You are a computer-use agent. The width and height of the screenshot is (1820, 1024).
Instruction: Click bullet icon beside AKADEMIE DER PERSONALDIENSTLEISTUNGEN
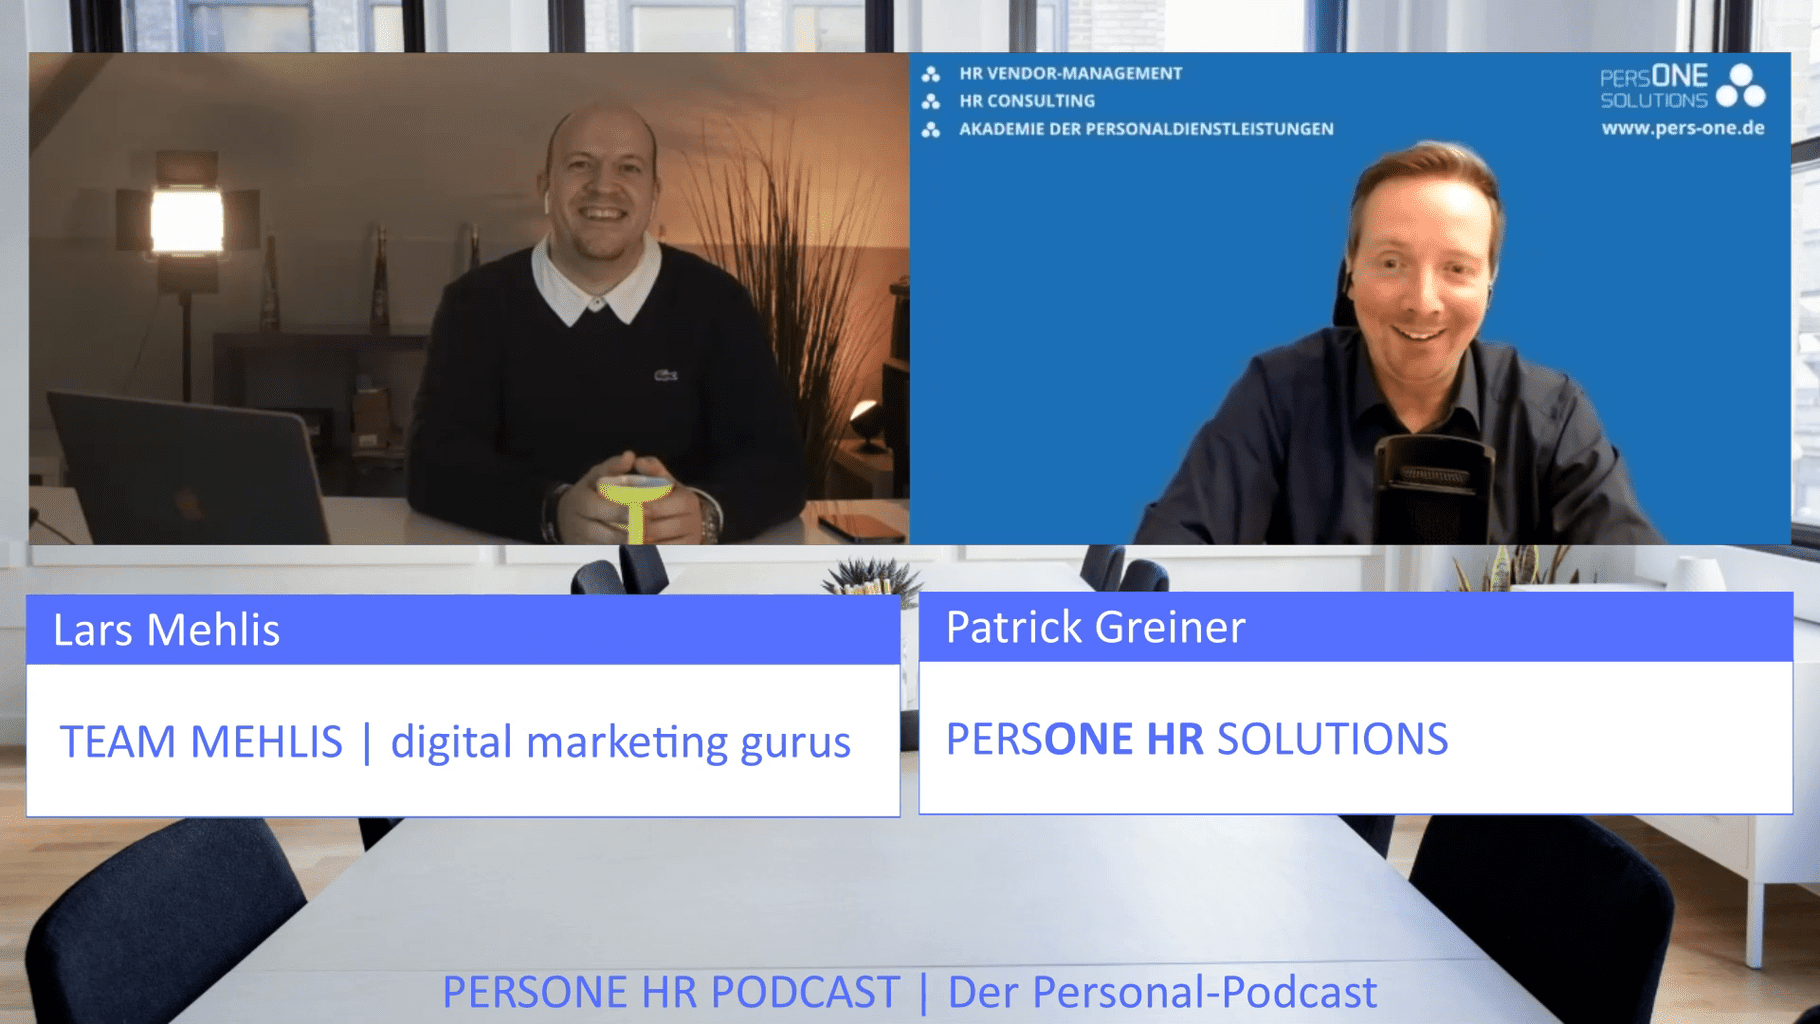(931, 129)
